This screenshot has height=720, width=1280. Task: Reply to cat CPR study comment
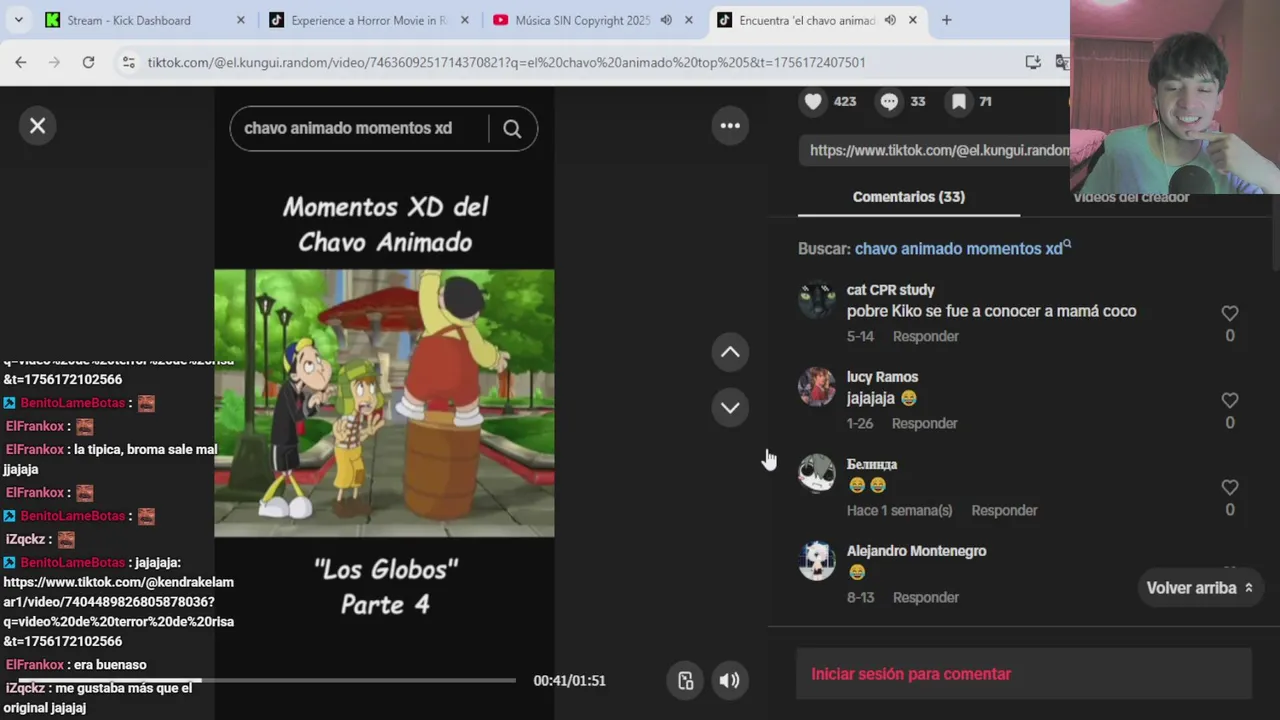925,336
